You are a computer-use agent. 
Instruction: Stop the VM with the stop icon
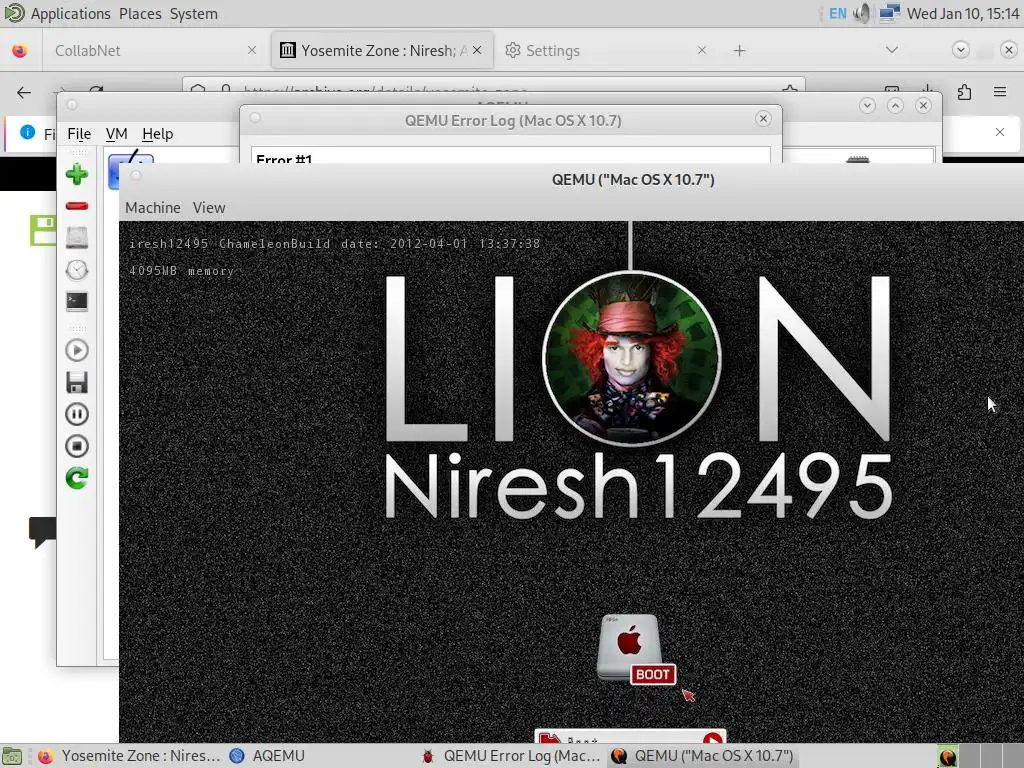76,446
